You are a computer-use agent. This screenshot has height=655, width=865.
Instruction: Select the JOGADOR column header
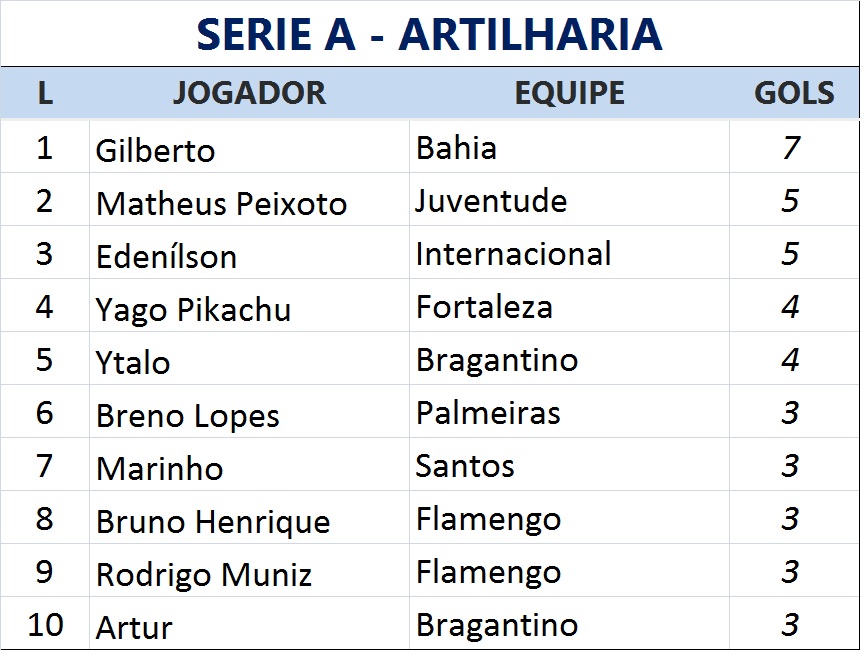[x=249, y=93]
